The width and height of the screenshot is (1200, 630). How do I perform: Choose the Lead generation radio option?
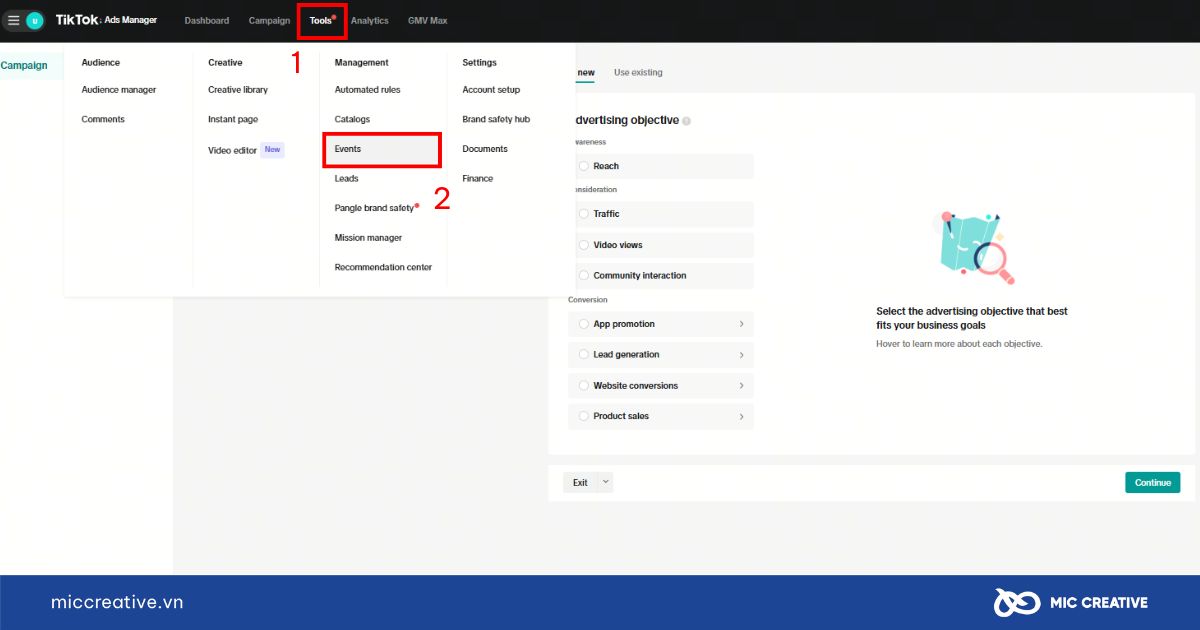[x=584, y=355]
